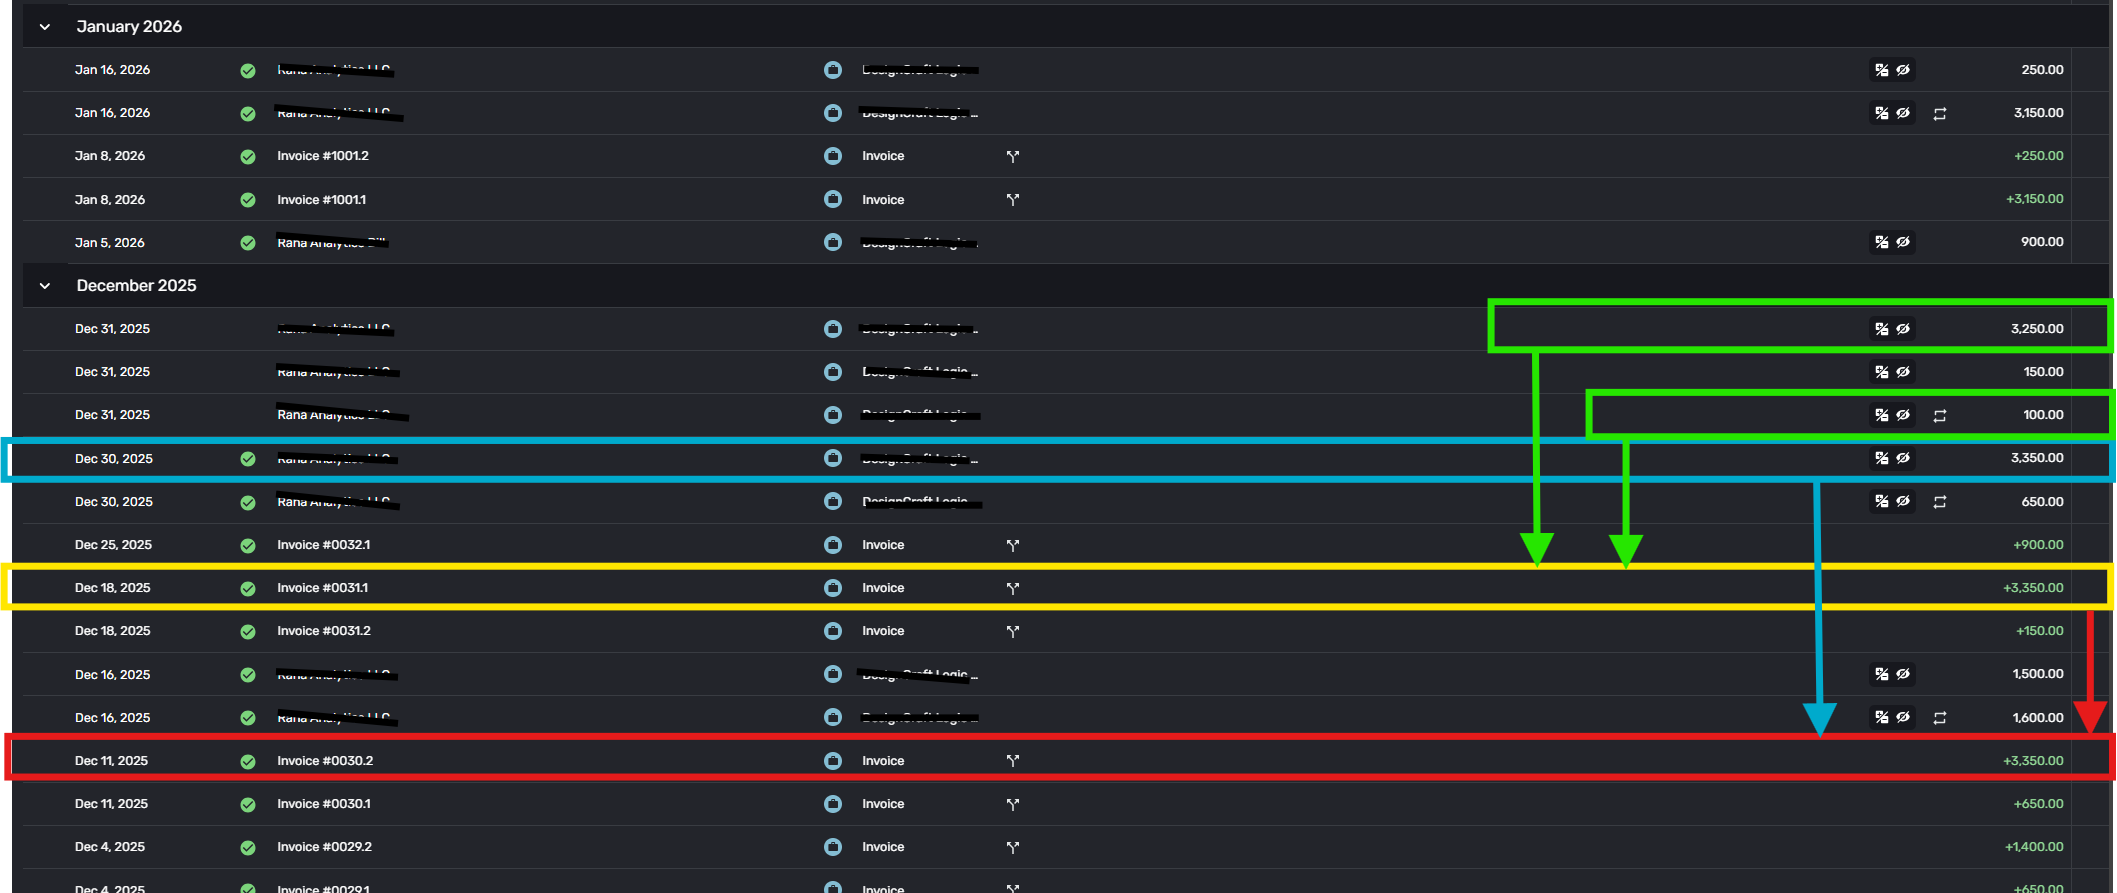Screen dimensions: 2117x893
Task: Collapse the December 2025 month group
Action: 45,286
